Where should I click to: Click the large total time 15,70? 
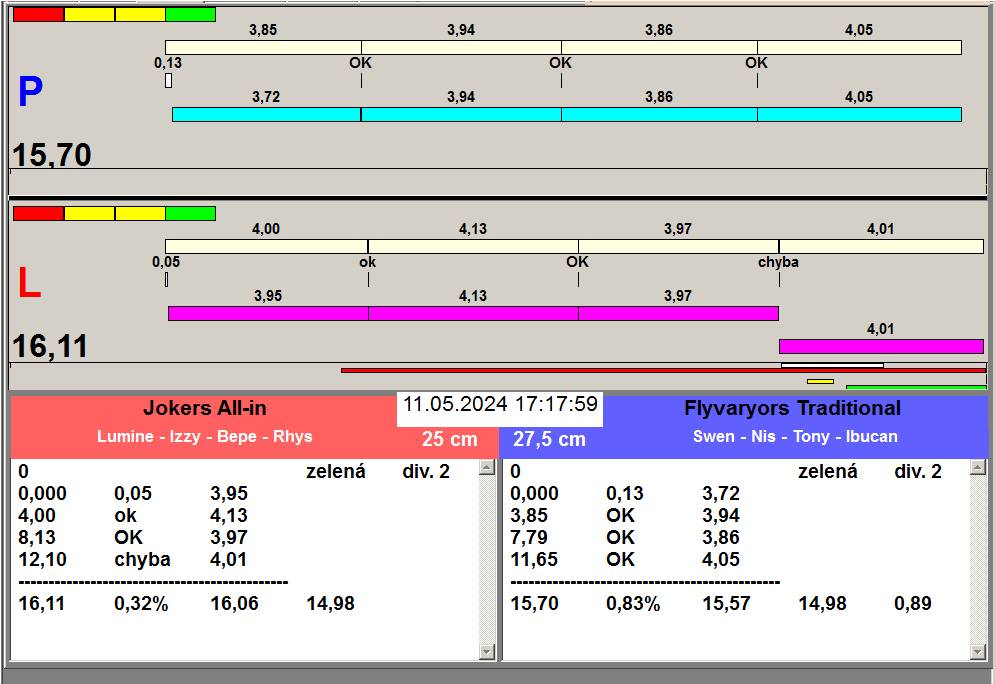pos(52,154)
